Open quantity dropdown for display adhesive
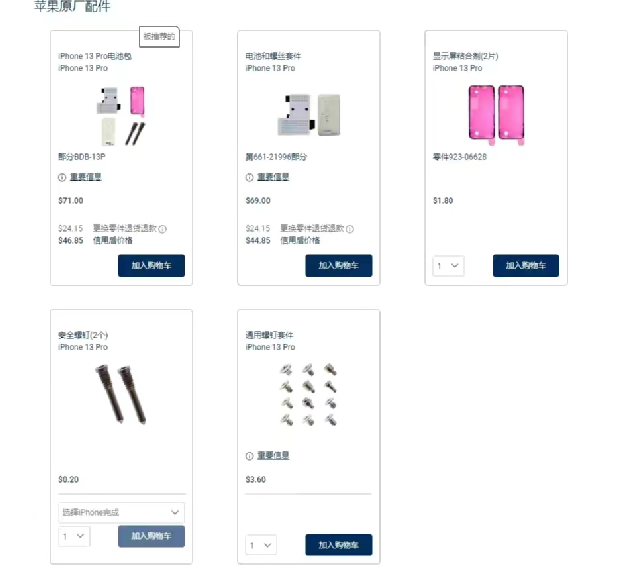623x581 pixels. 448,265
